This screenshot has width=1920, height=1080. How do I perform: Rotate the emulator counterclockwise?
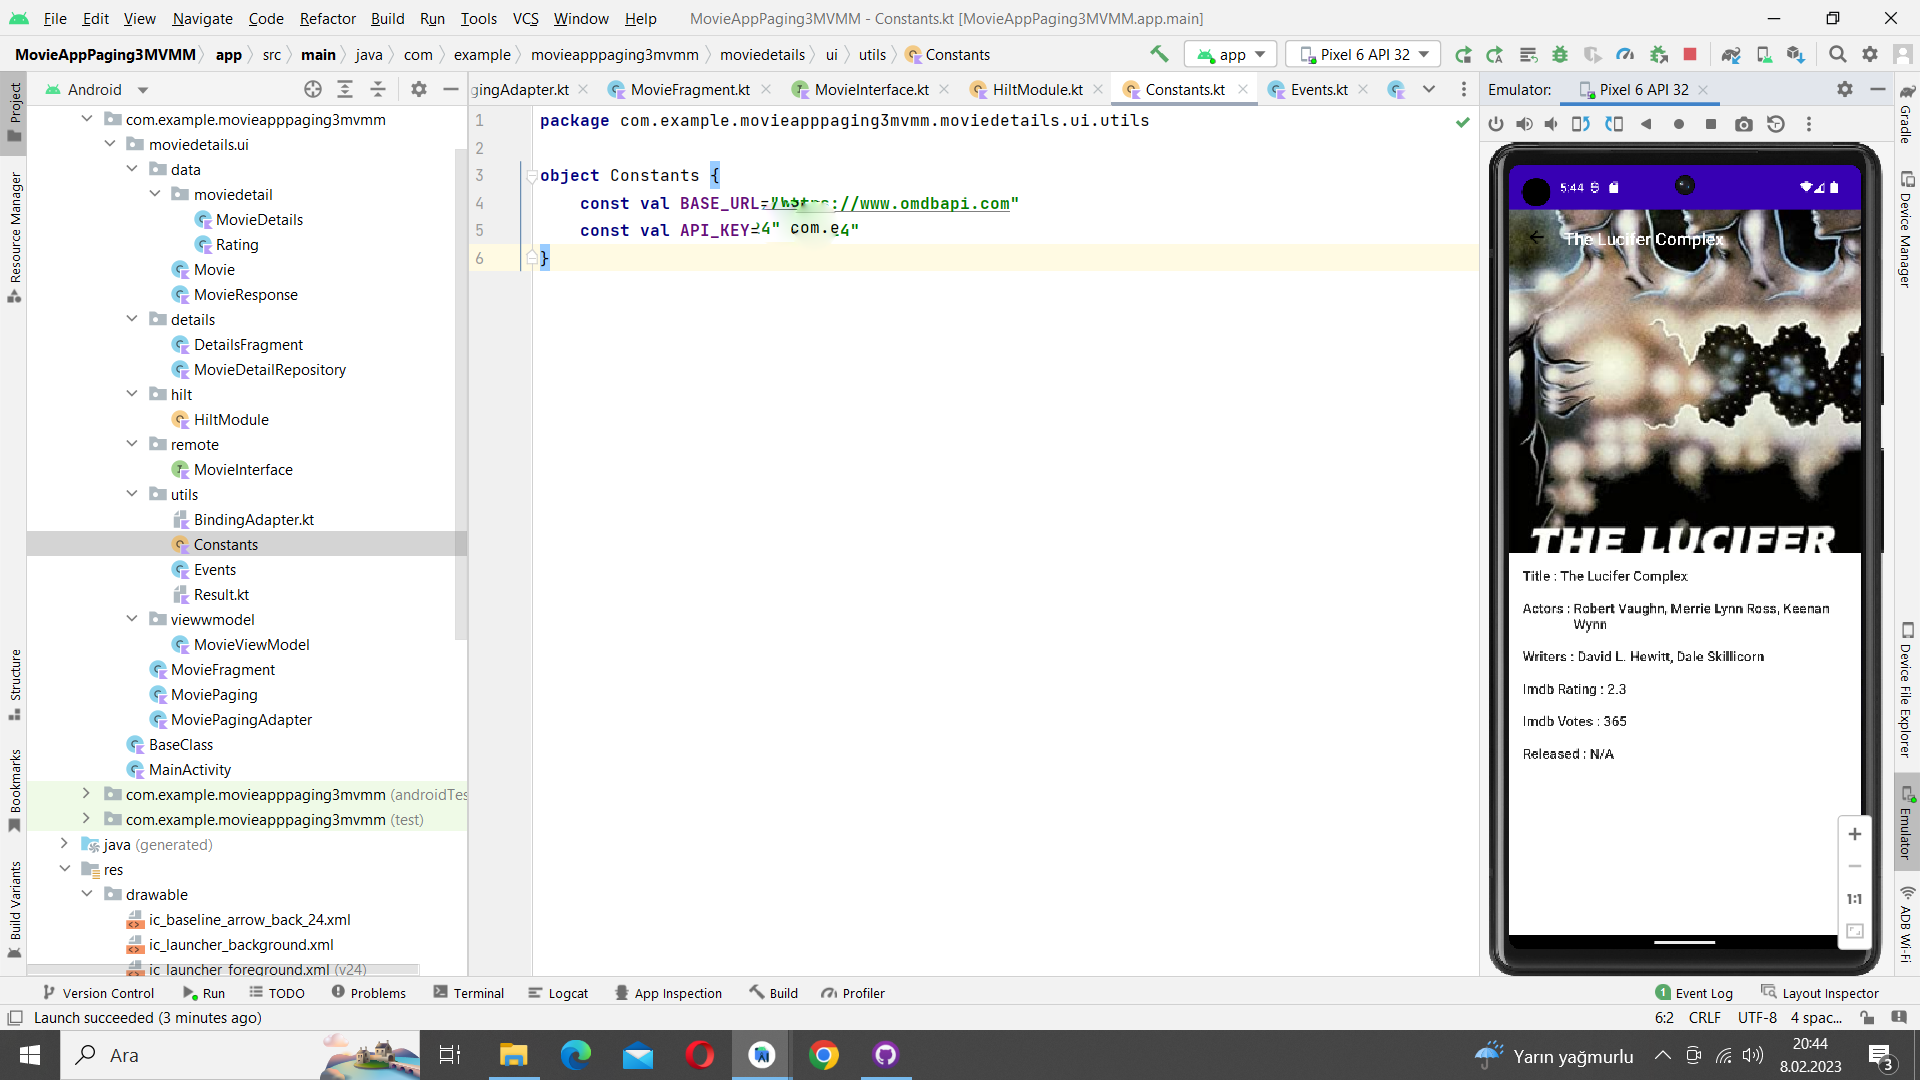click(1581, 124)
